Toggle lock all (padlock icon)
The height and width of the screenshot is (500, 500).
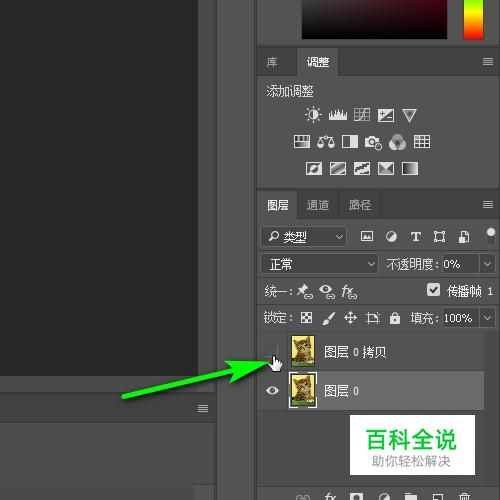(x=395, y=318)
